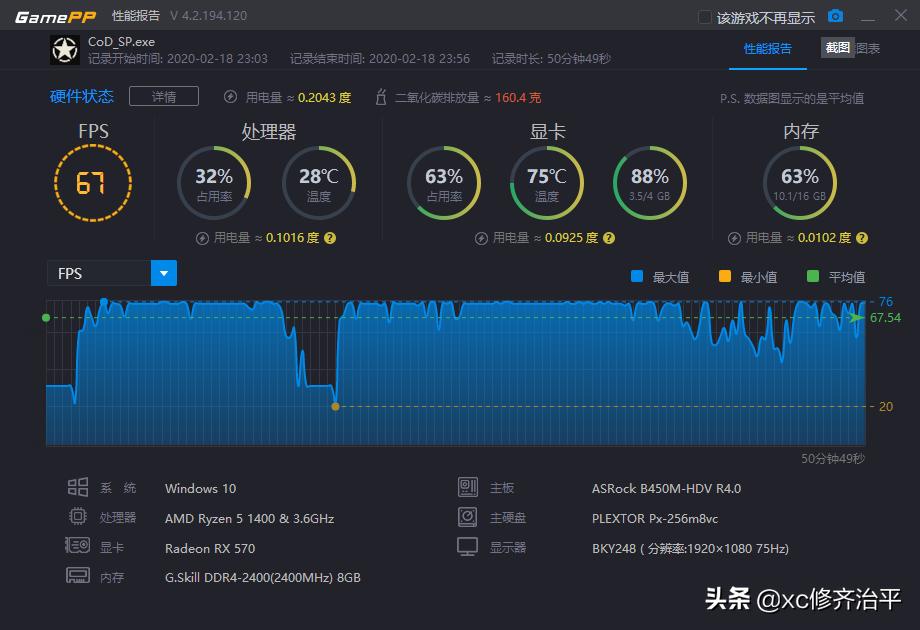Click the minimum FPS marker dot at 20
The height and width of the screenshot is (630, 920).
click(336, 407)
